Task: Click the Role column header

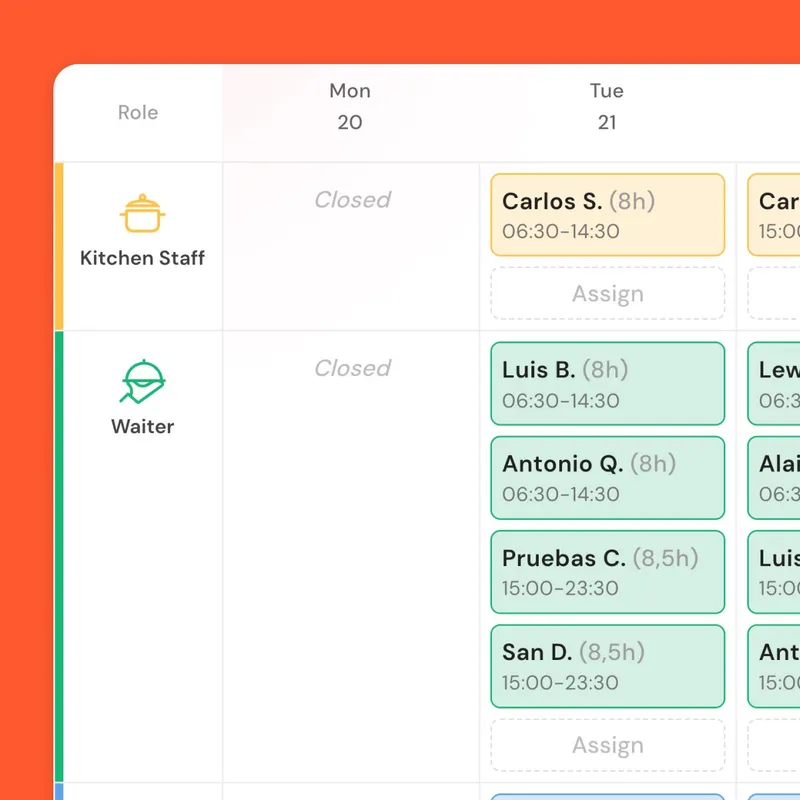Action: 137,112
